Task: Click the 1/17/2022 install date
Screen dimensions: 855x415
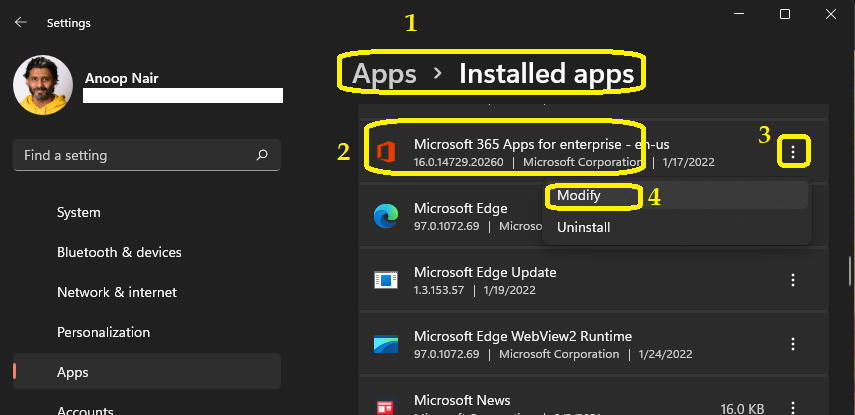Action: [689, 163]
